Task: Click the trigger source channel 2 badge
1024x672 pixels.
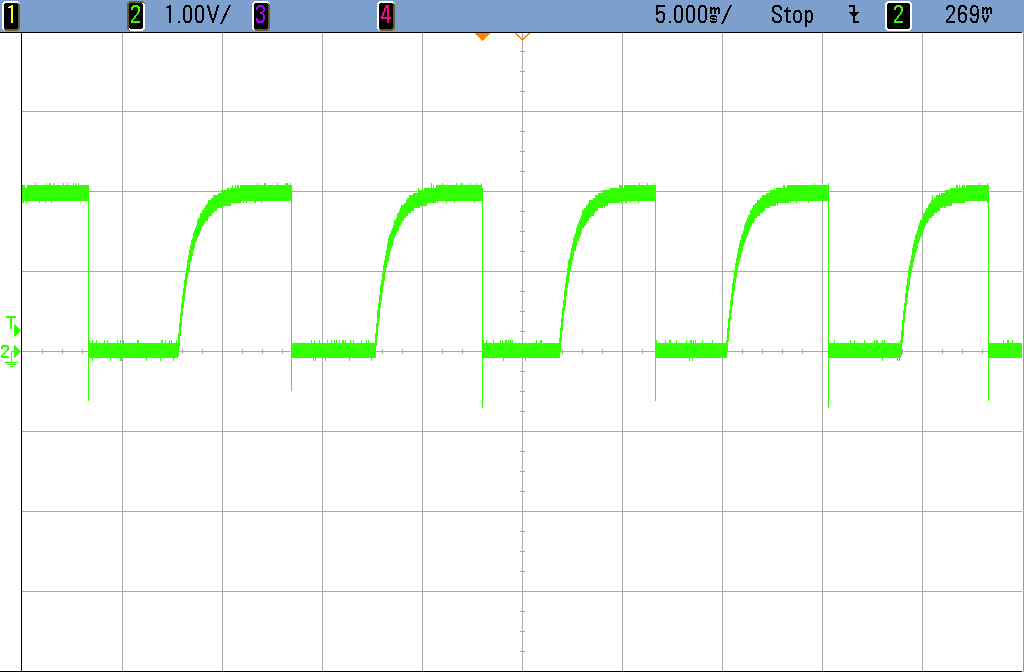Action: (899, 15)
